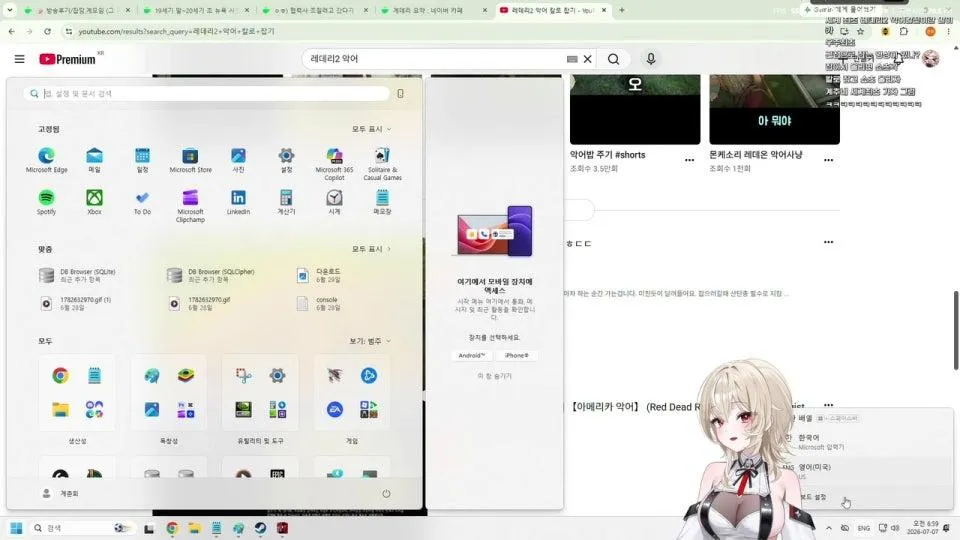Open the Clock pinned app

pyautogui.click(x=334, y=202)
